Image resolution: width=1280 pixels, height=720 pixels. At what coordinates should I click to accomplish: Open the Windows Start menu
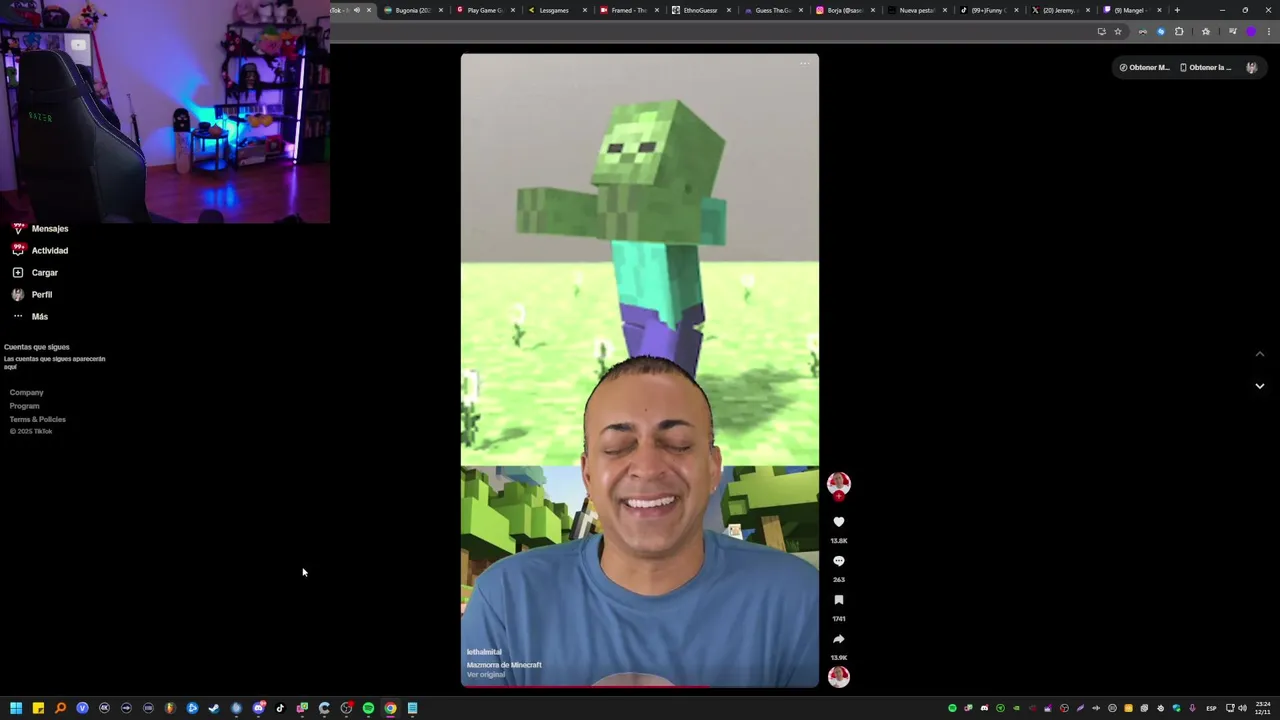tap(16, 708)
